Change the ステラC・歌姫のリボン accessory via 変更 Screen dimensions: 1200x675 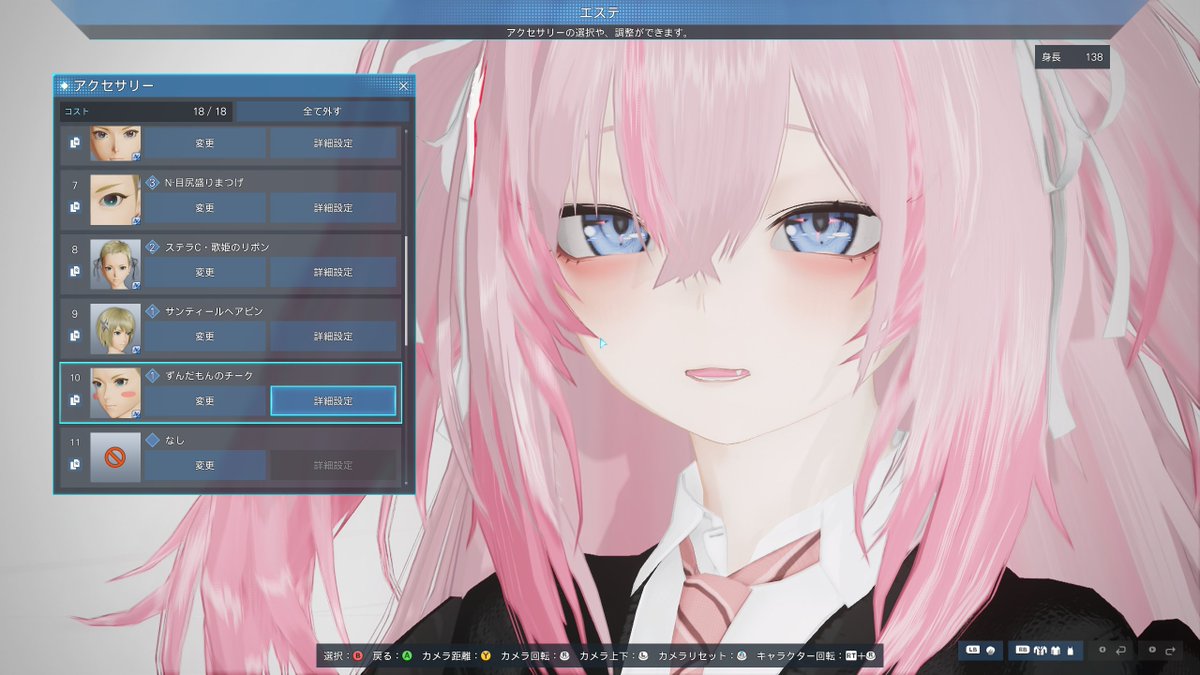pyautogui.click(x=205, y=272)
